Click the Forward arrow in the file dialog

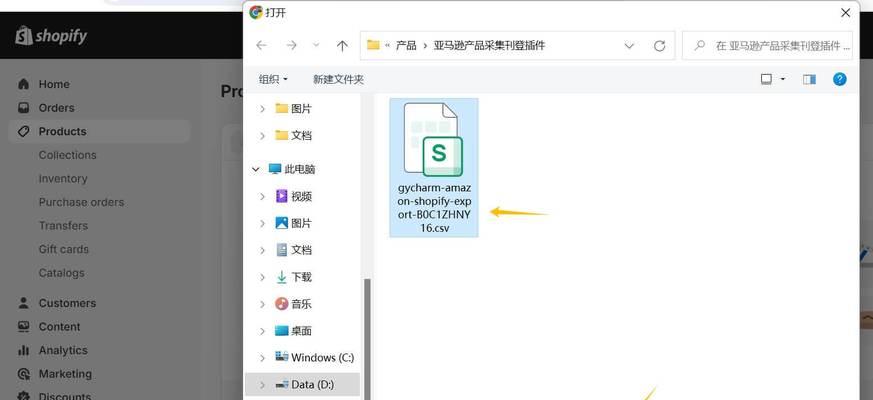coord(291,46)
